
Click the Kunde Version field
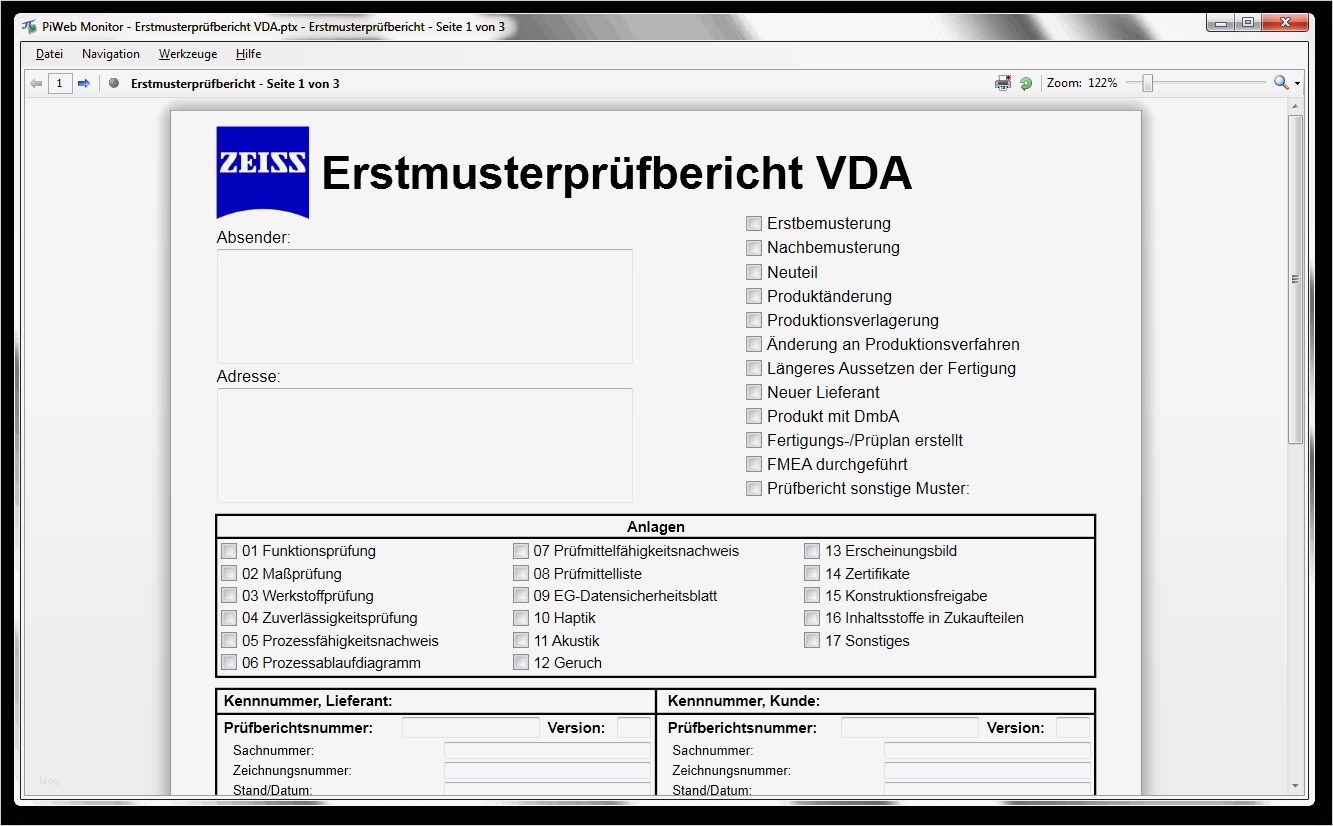1073,728
